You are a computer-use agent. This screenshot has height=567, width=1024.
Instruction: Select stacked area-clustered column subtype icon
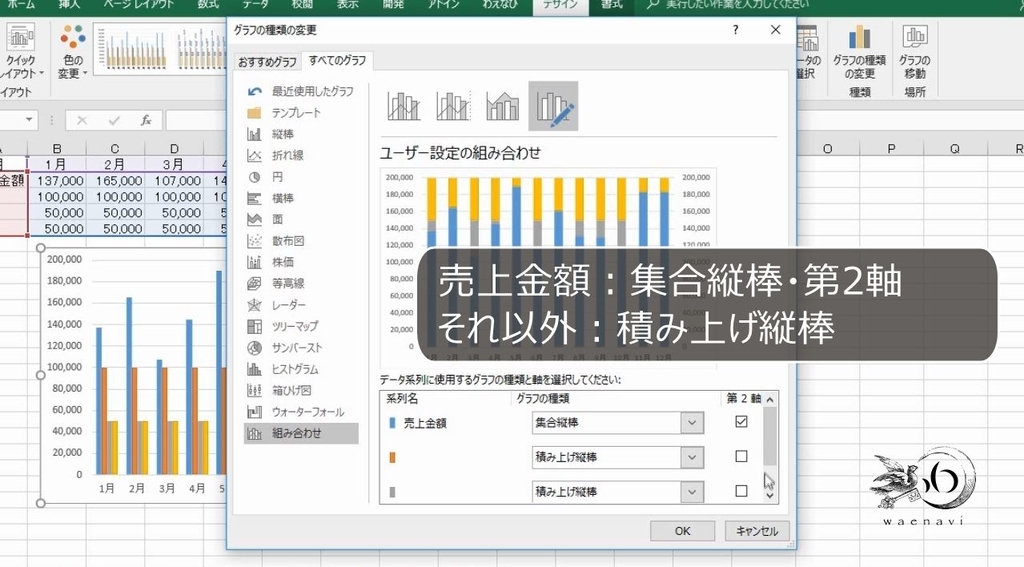pyautogui.click(x=502, y=106)
